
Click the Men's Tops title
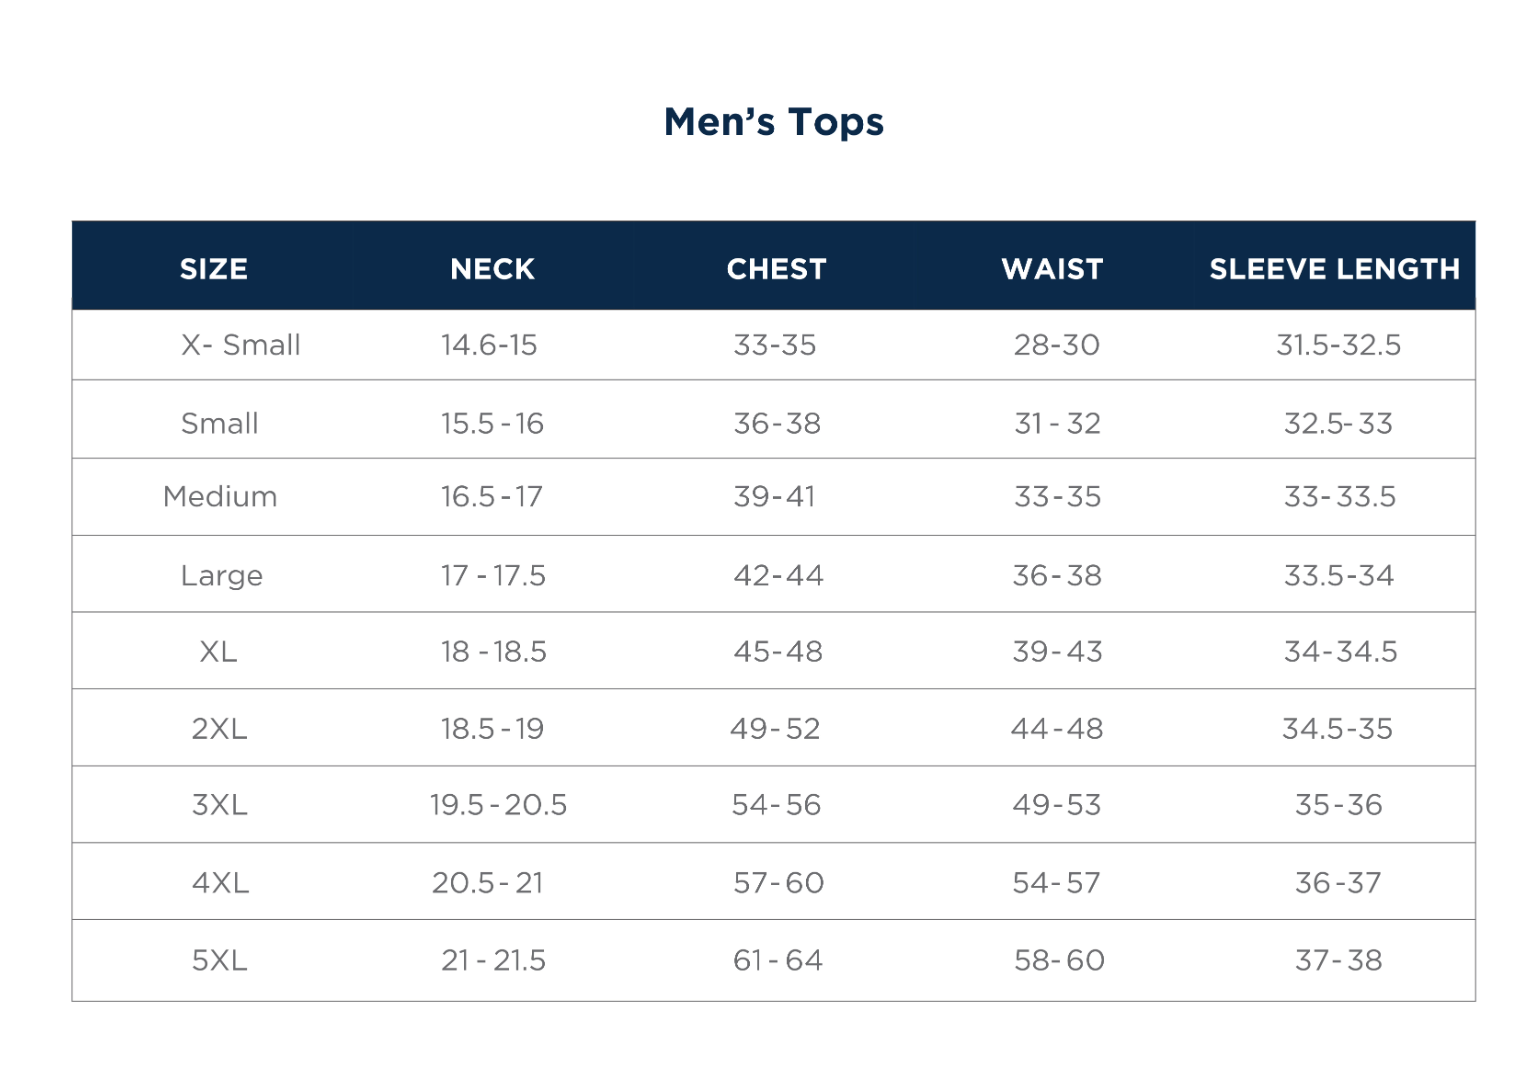(x=774, y=122)
